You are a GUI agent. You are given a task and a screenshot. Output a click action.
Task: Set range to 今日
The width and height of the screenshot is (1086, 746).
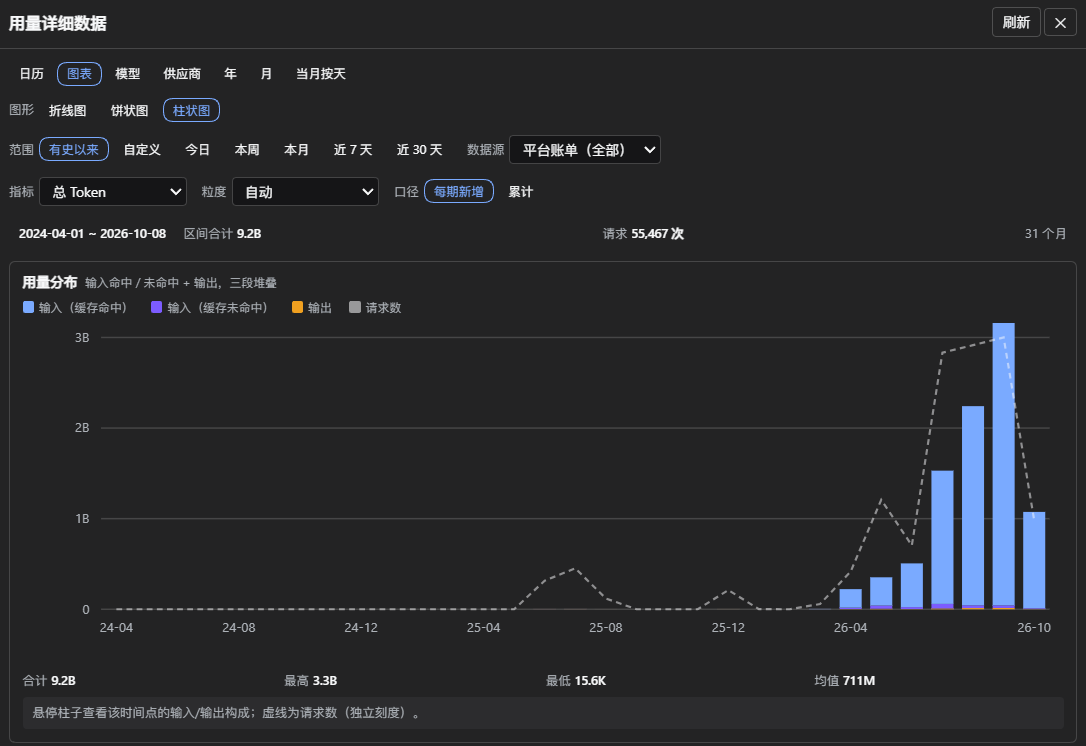click(x=197, y=149)
